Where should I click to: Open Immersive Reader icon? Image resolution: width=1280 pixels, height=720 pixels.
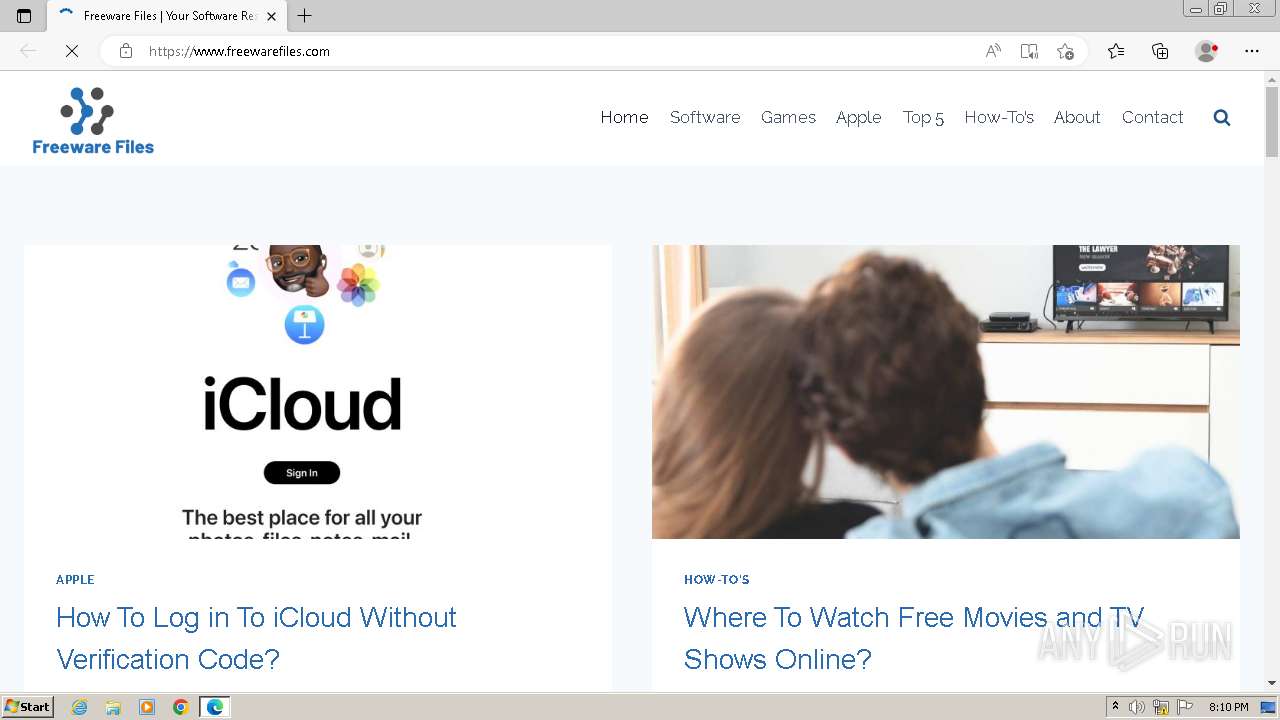point(1029,51)
